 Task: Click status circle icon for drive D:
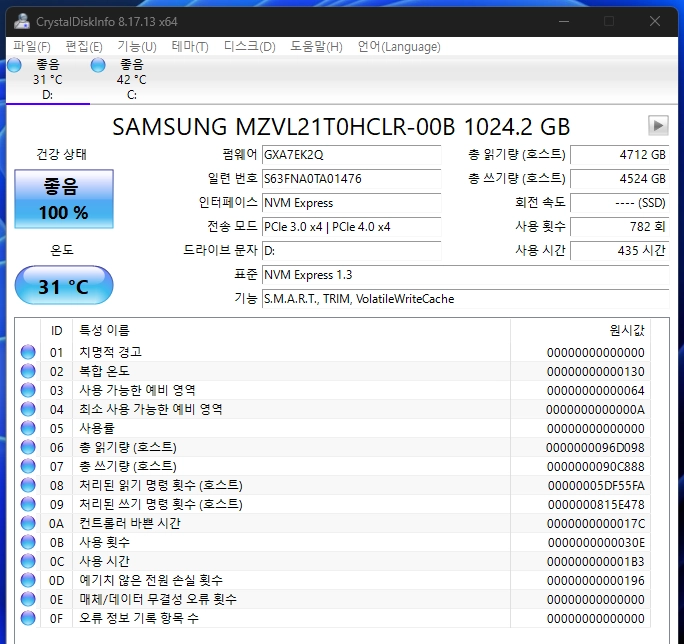tap(14, 65)
